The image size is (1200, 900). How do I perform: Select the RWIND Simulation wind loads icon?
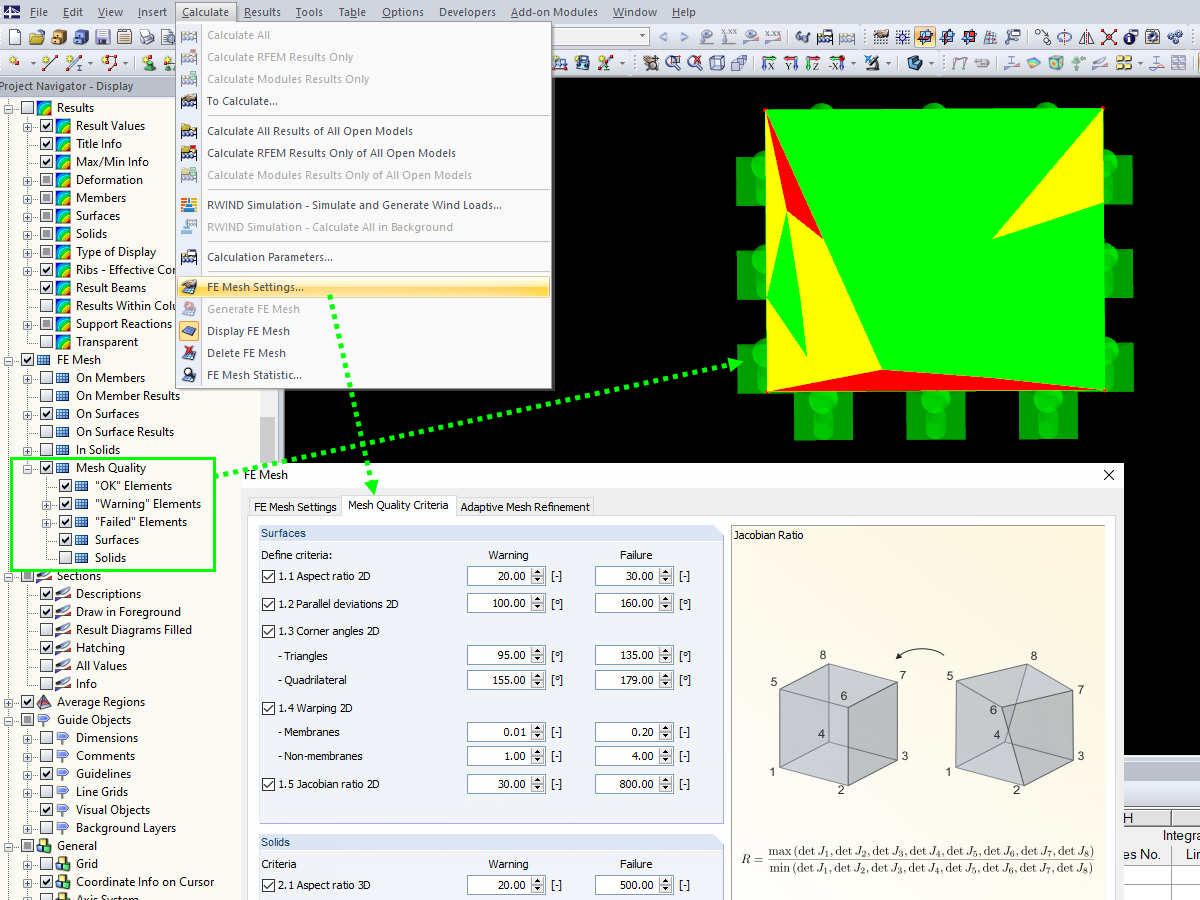coord(189,204)
